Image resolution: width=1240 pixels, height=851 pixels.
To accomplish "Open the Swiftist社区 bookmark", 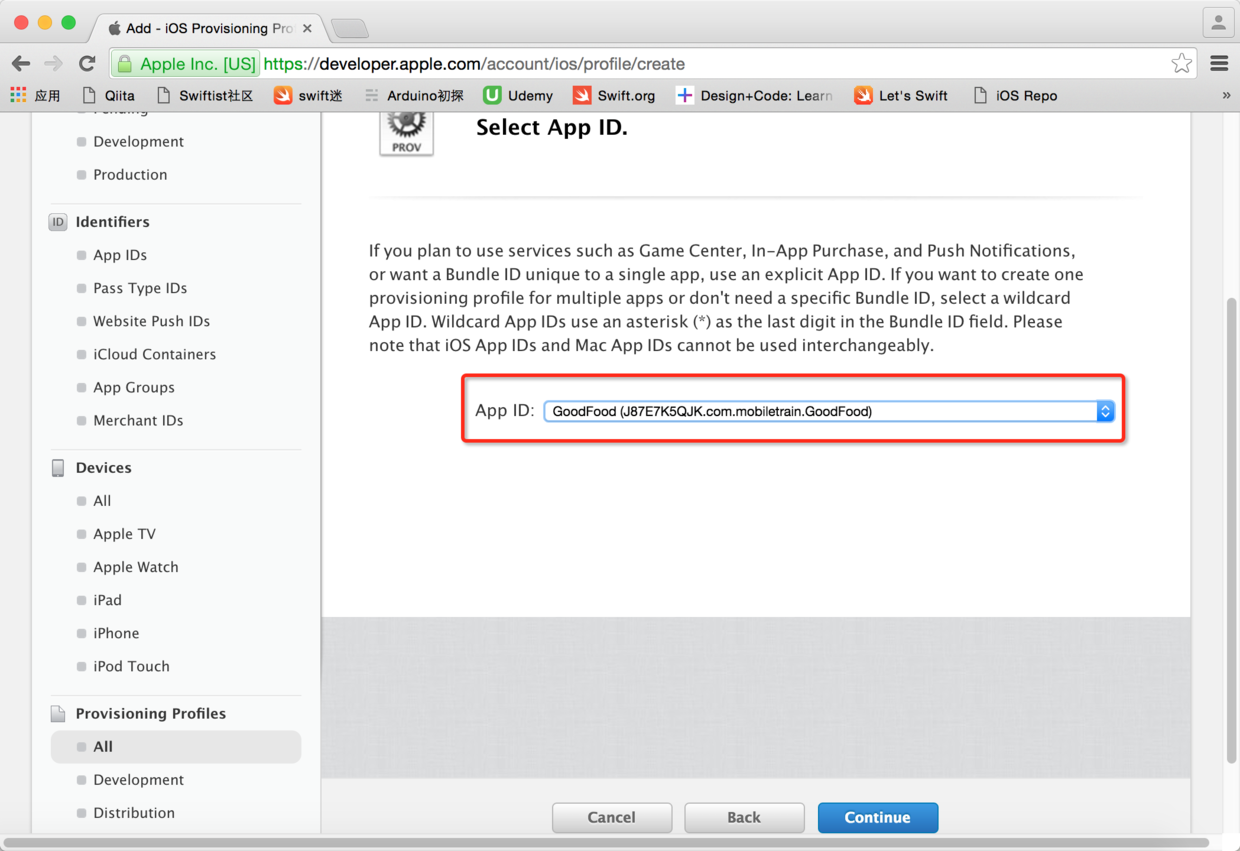I will 205,95.
